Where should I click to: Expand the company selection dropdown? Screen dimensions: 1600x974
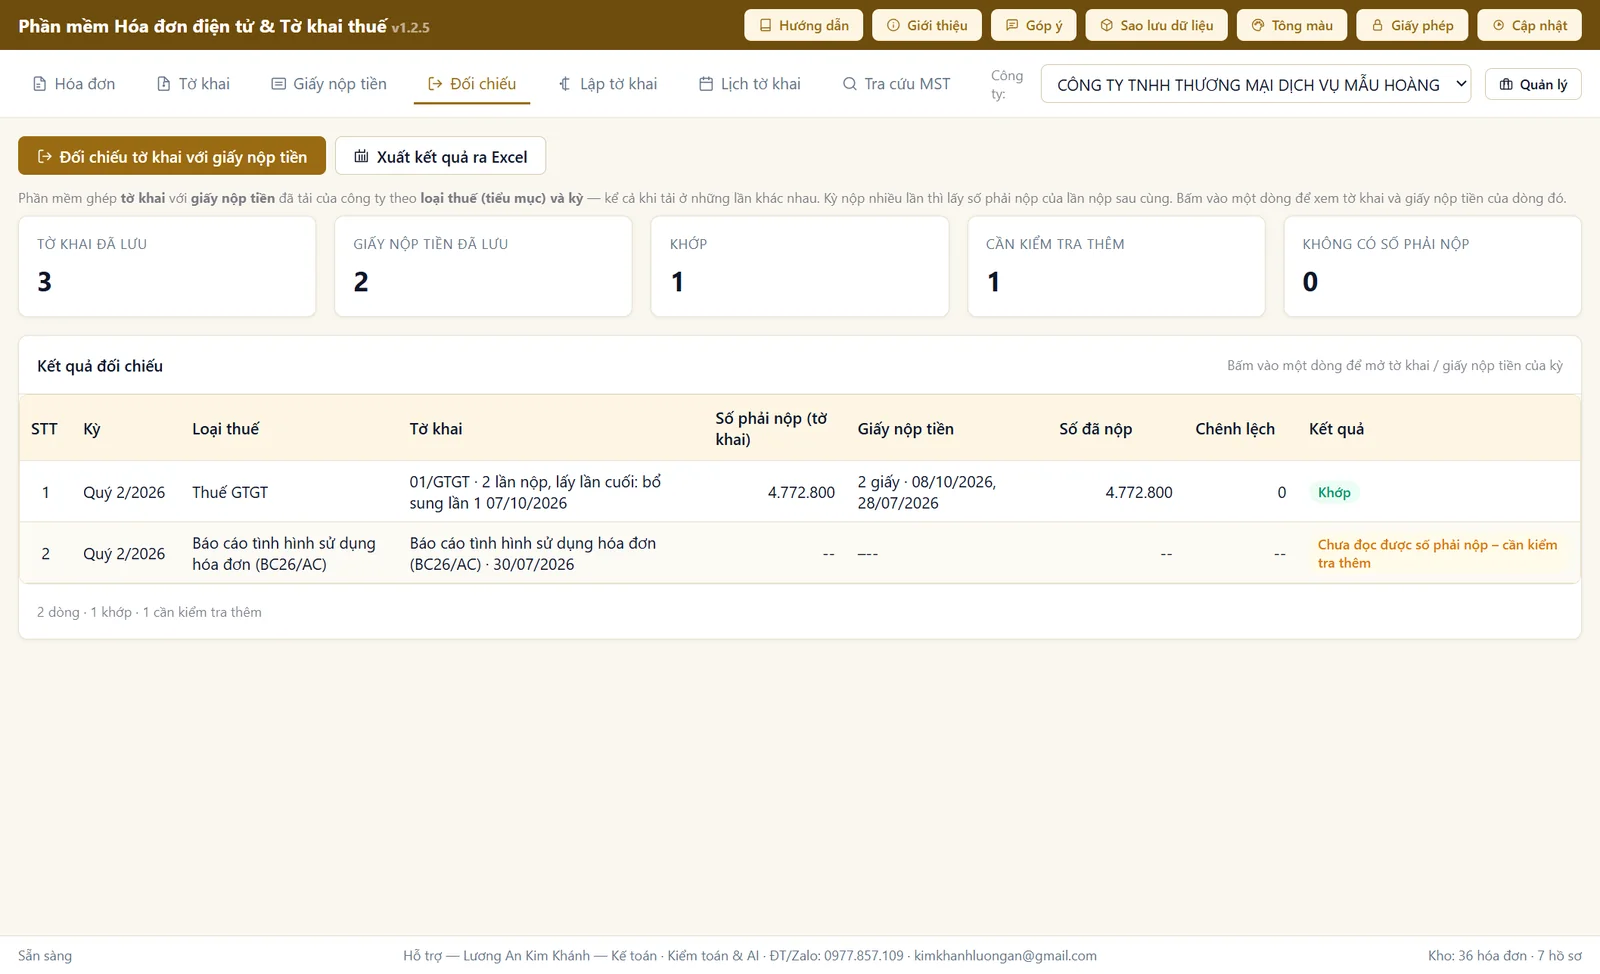pos(1256,84)
